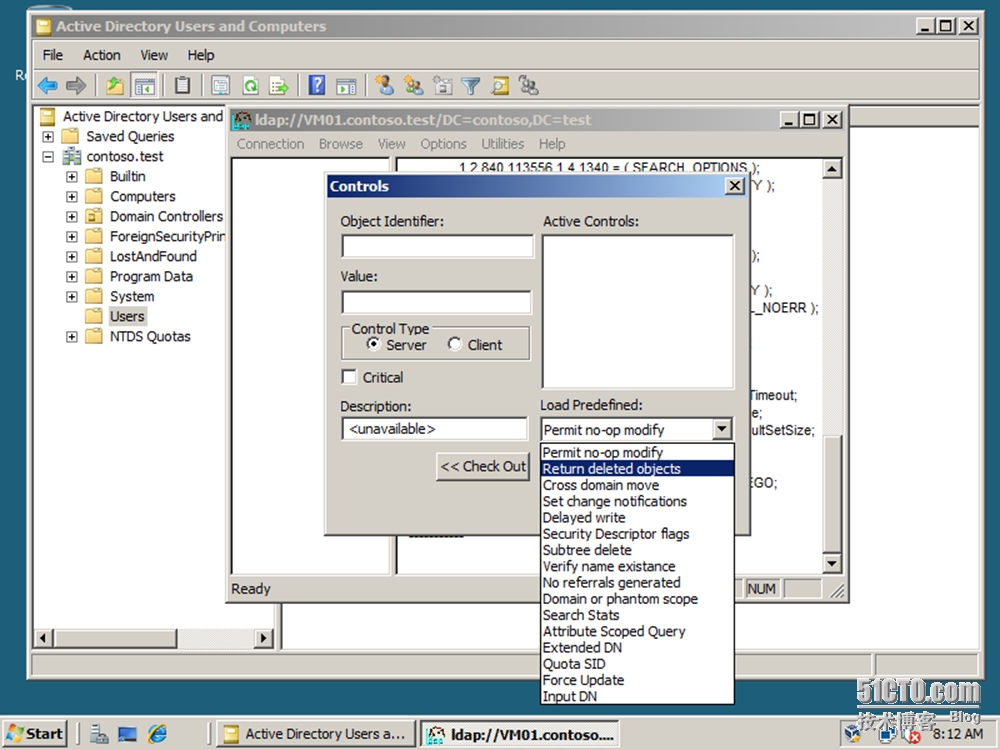Click the Create new organizational unit icon
The image size is (1000, 750).
click(x=443, y=85)
